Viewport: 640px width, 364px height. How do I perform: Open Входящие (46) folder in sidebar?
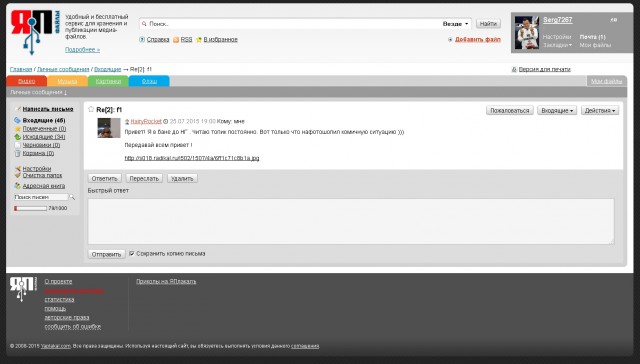(x=44, y=120)
